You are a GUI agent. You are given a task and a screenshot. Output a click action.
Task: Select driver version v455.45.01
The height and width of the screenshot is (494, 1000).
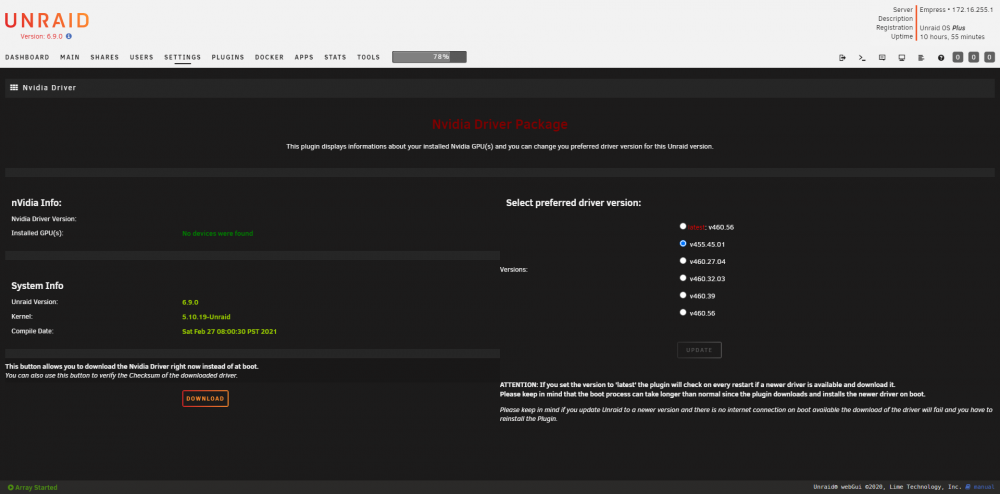683,243
